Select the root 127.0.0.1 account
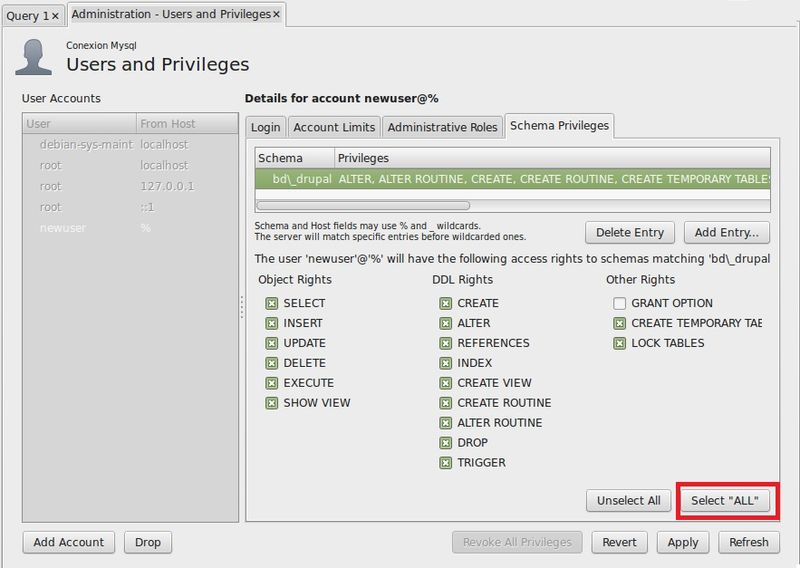 tap(131, 186)
